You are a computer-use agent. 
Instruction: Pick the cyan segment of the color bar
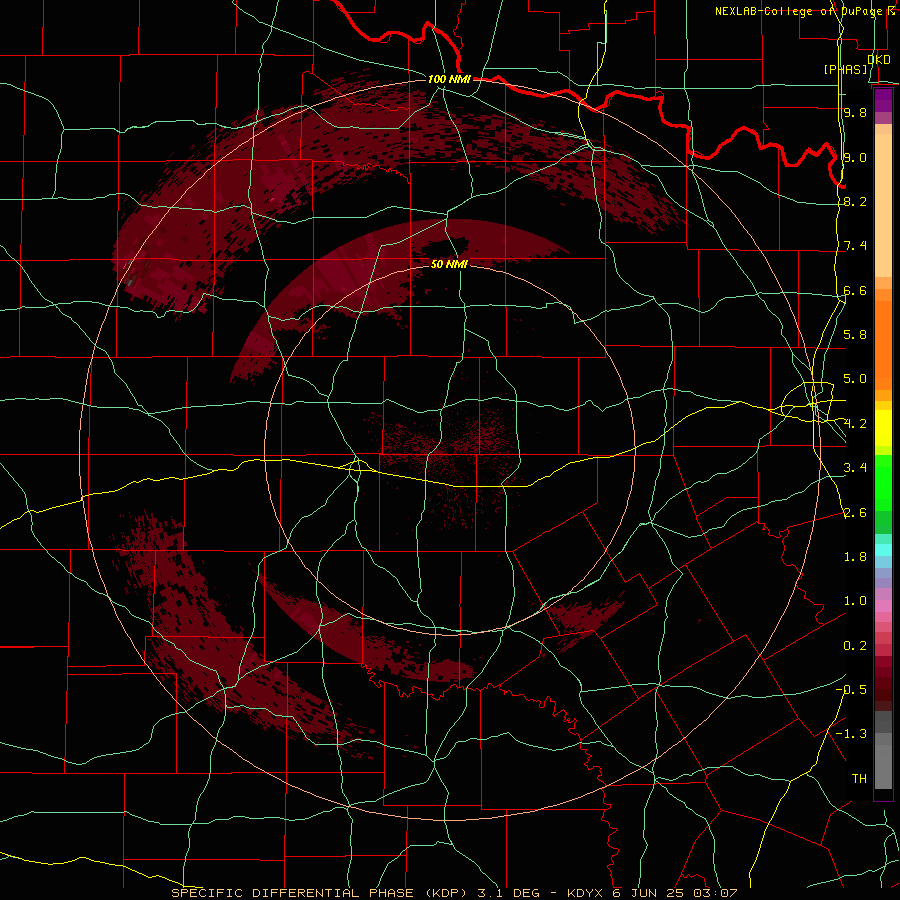click(x=883, y=549)
